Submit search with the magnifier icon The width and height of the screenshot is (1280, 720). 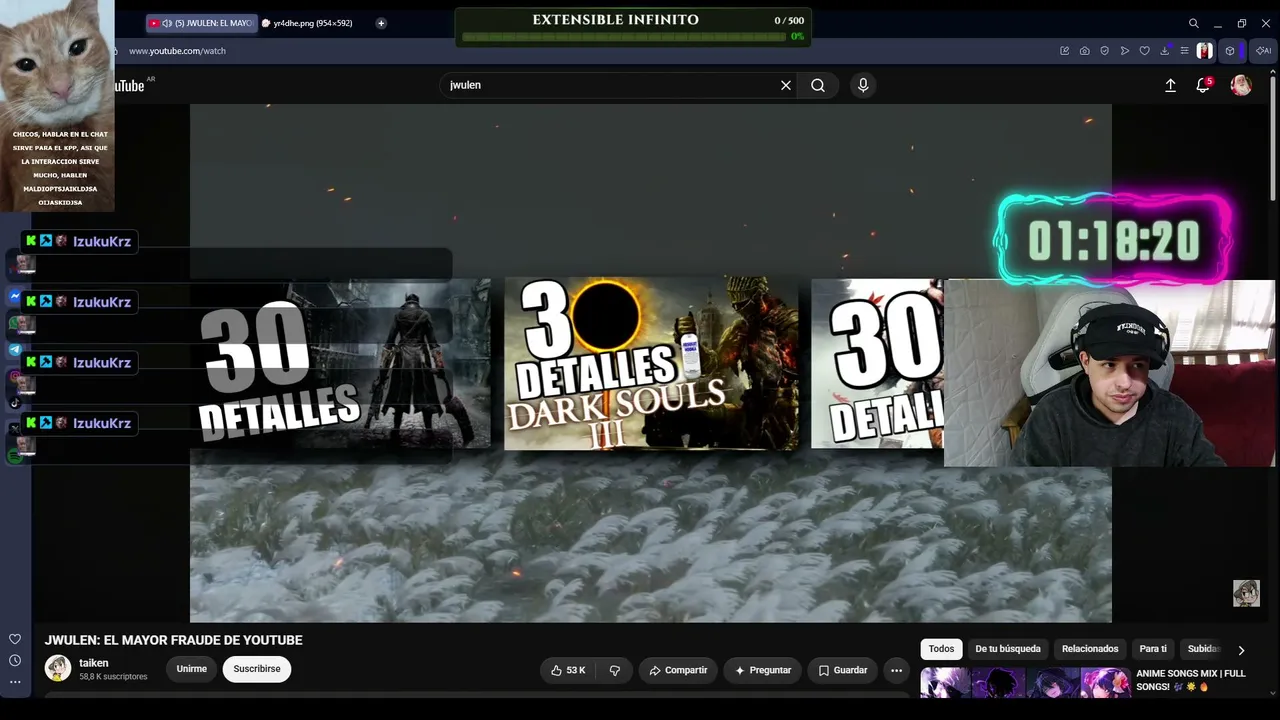(x=818, y=86)
